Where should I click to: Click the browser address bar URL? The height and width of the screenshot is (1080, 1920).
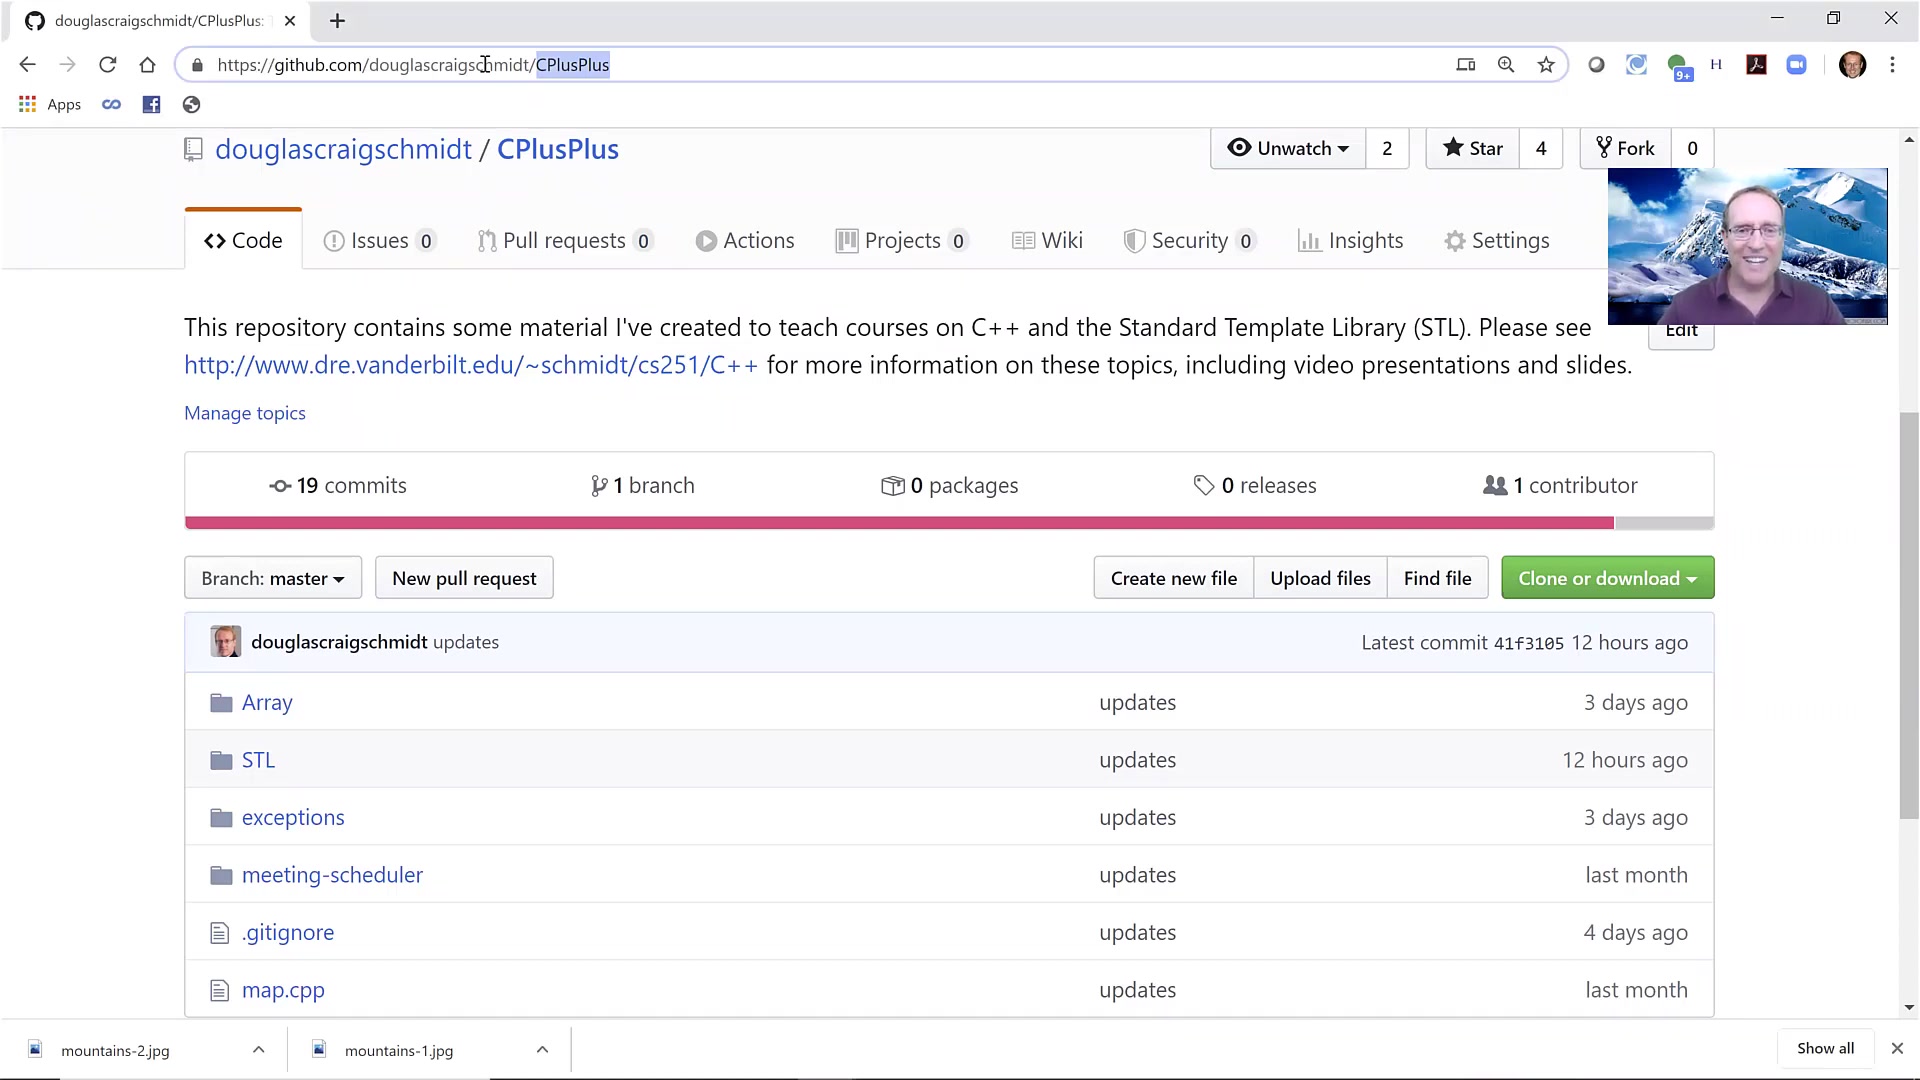coord(413,65)
